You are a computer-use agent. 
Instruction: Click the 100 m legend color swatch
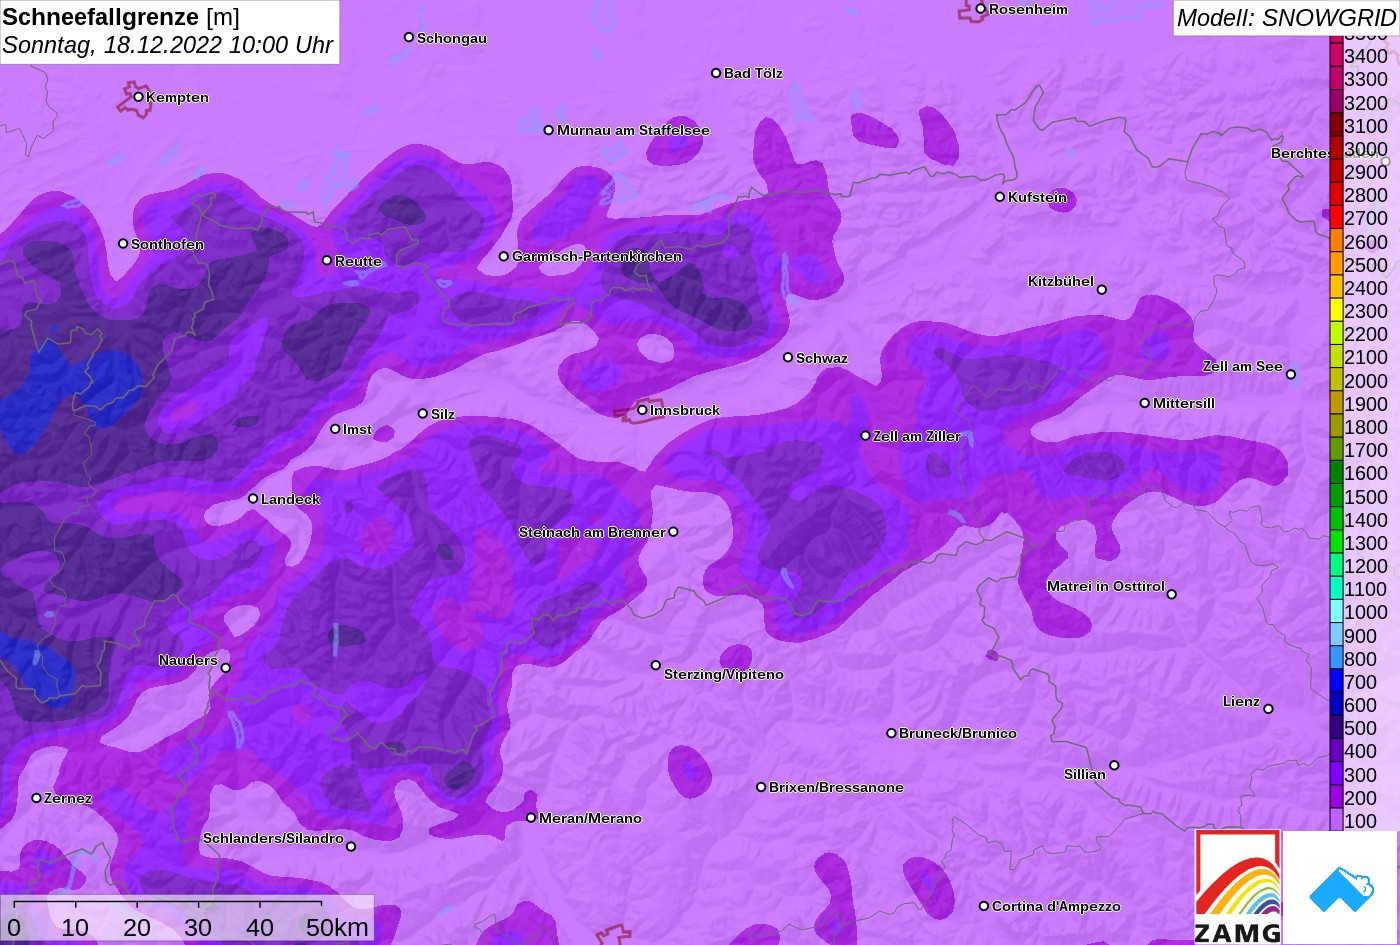1336,821
